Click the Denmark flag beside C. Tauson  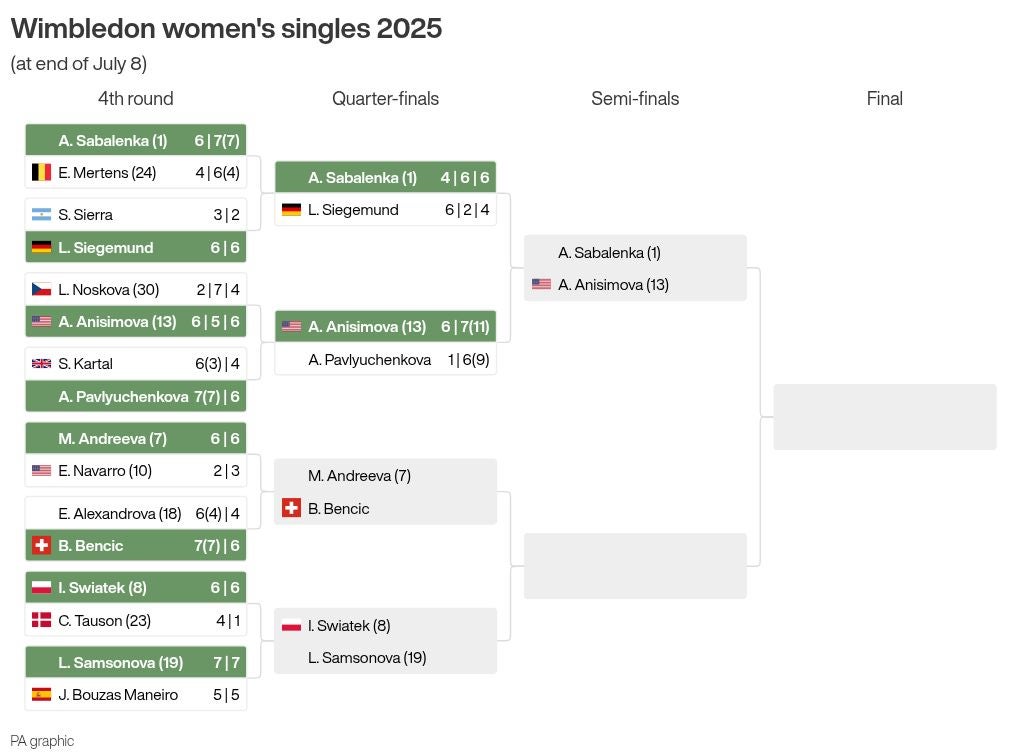point(41,620)
